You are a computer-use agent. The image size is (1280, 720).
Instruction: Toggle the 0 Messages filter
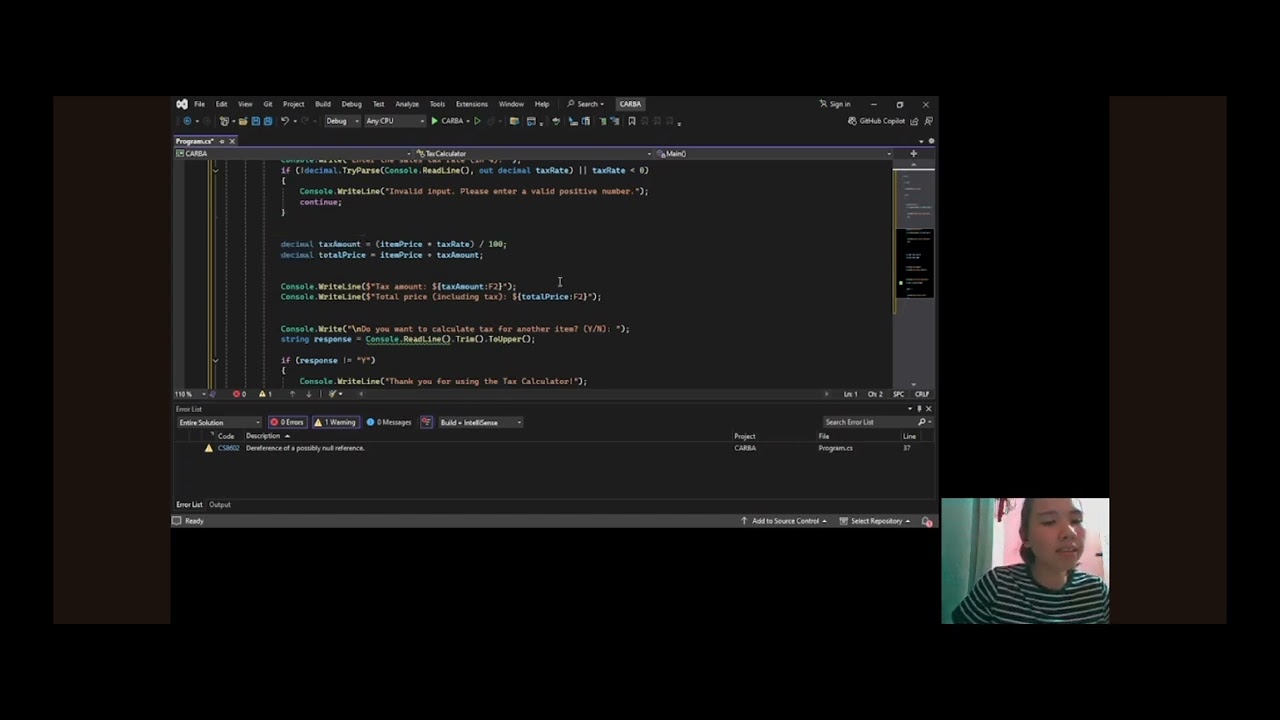pyautogui.click(x=389, y=422)
